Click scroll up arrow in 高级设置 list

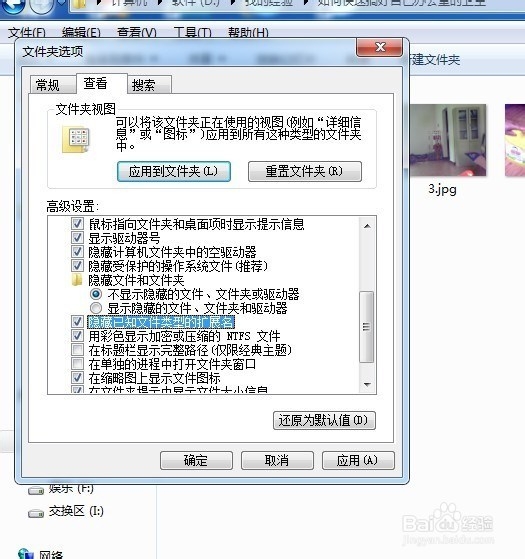click(367, 226)
